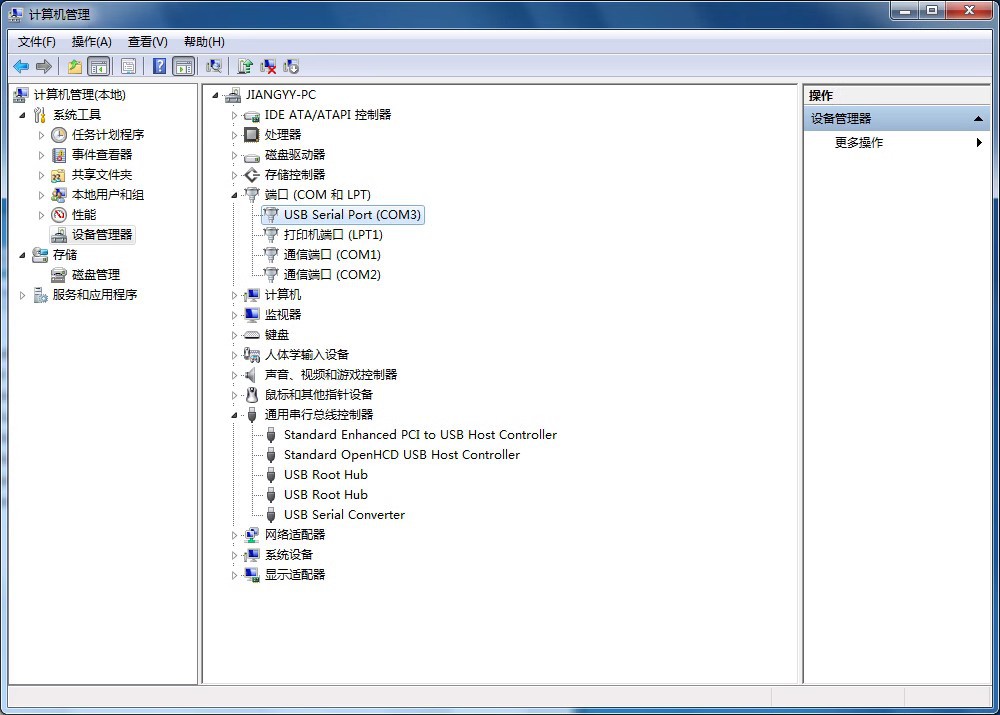Expand the 共享文件夹 node
This screenshot has width=1000, height=715.
click(x=41, y=175)
